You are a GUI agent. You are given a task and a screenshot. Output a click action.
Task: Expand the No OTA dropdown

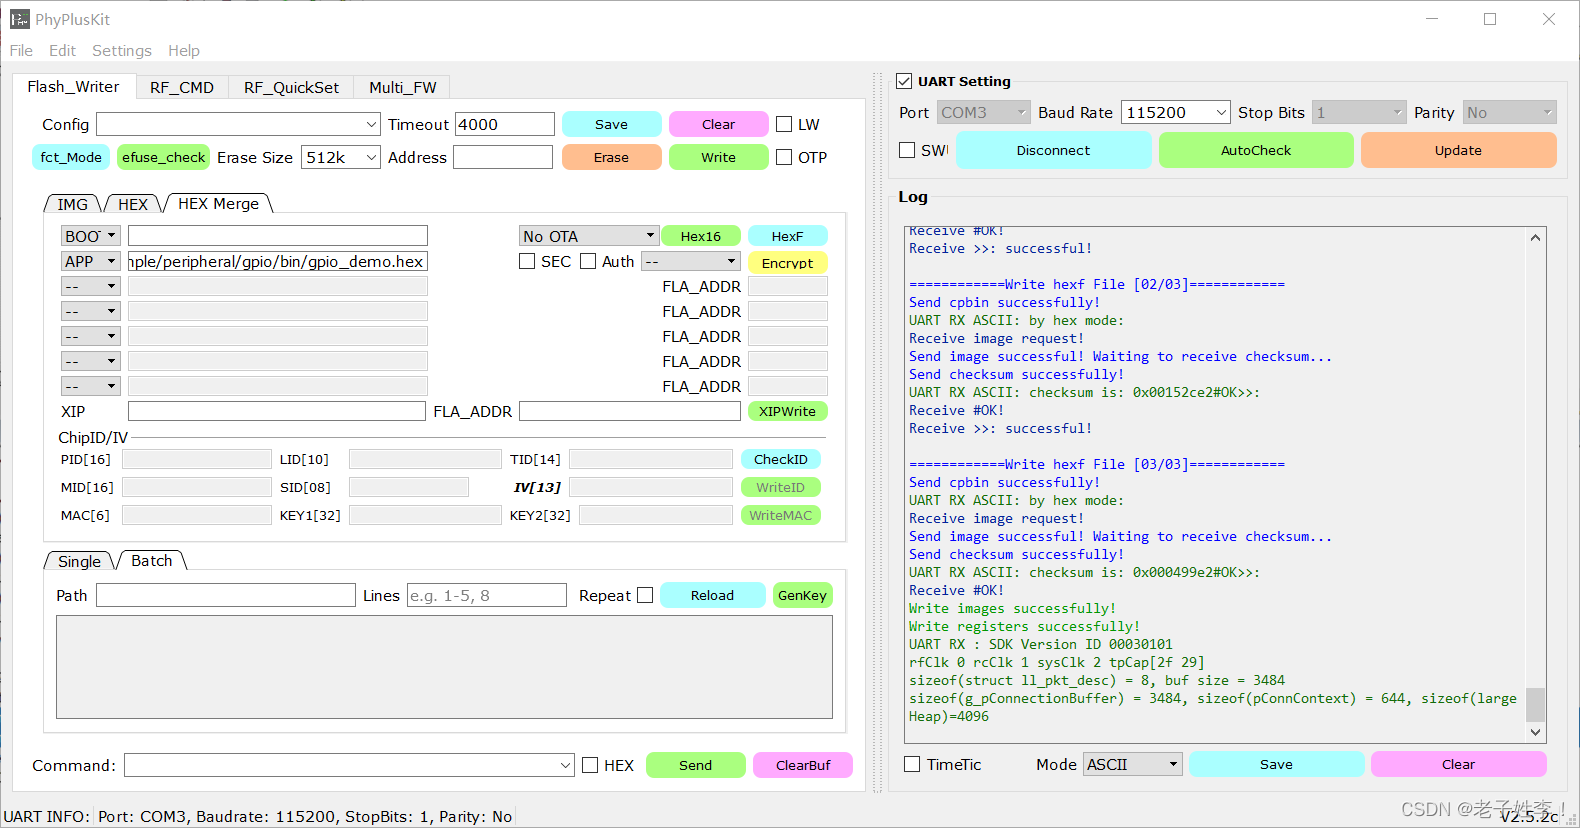coord(589,236)
